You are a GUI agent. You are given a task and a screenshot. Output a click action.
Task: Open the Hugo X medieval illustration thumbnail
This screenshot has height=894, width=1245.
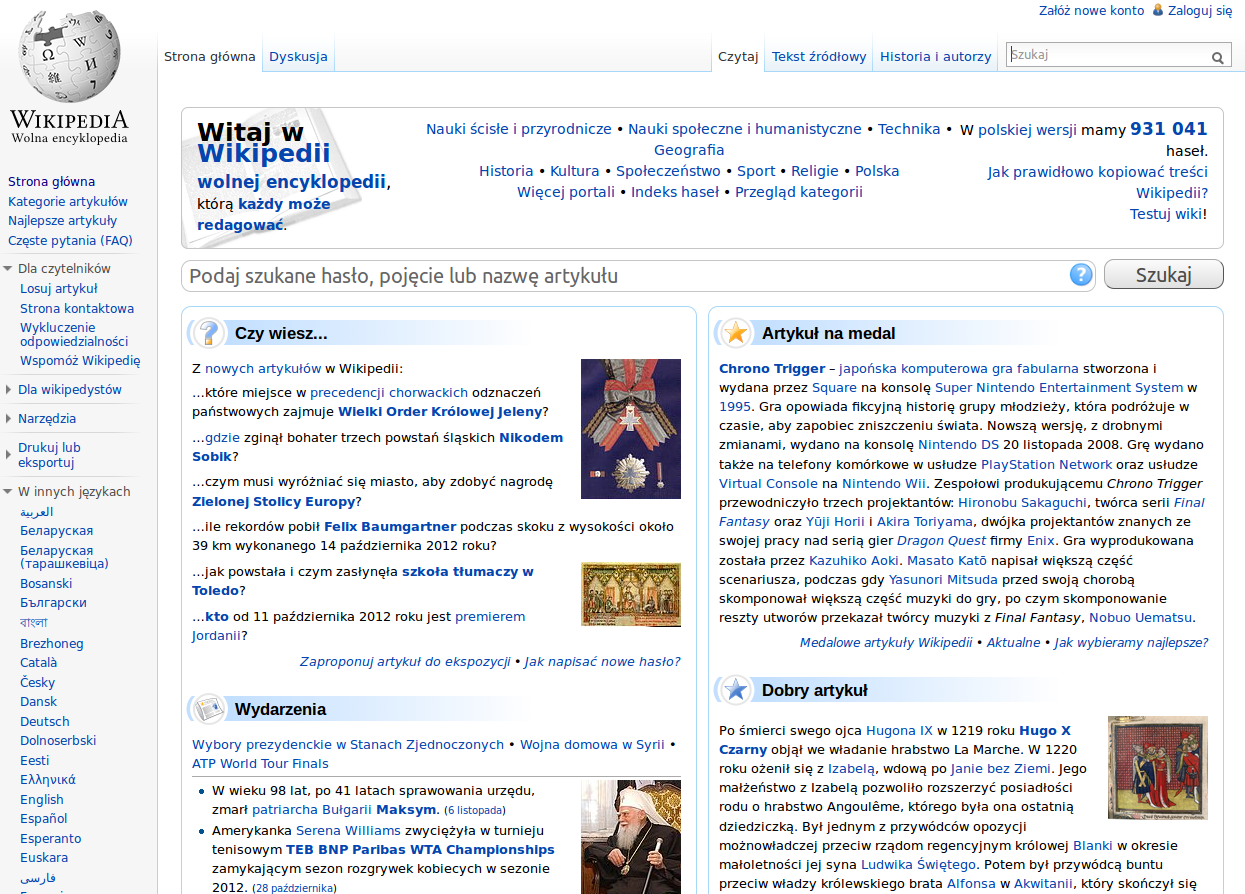coord(1158,767)
